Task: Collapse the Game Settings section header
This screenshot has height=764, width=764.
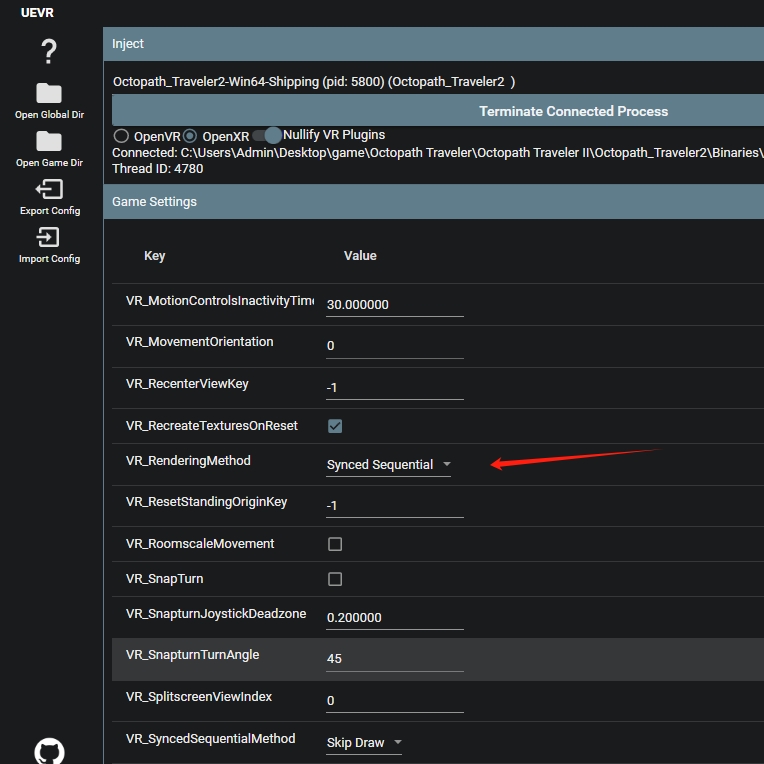Action: pyautogui.click(x=434, y=202)
